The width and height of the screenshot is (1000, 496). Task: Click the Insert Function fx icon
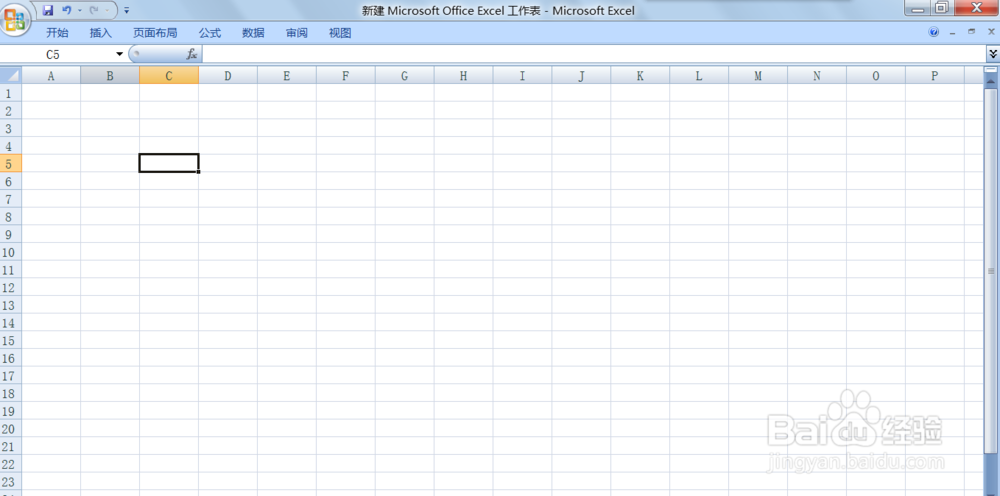tap(192, 54)
